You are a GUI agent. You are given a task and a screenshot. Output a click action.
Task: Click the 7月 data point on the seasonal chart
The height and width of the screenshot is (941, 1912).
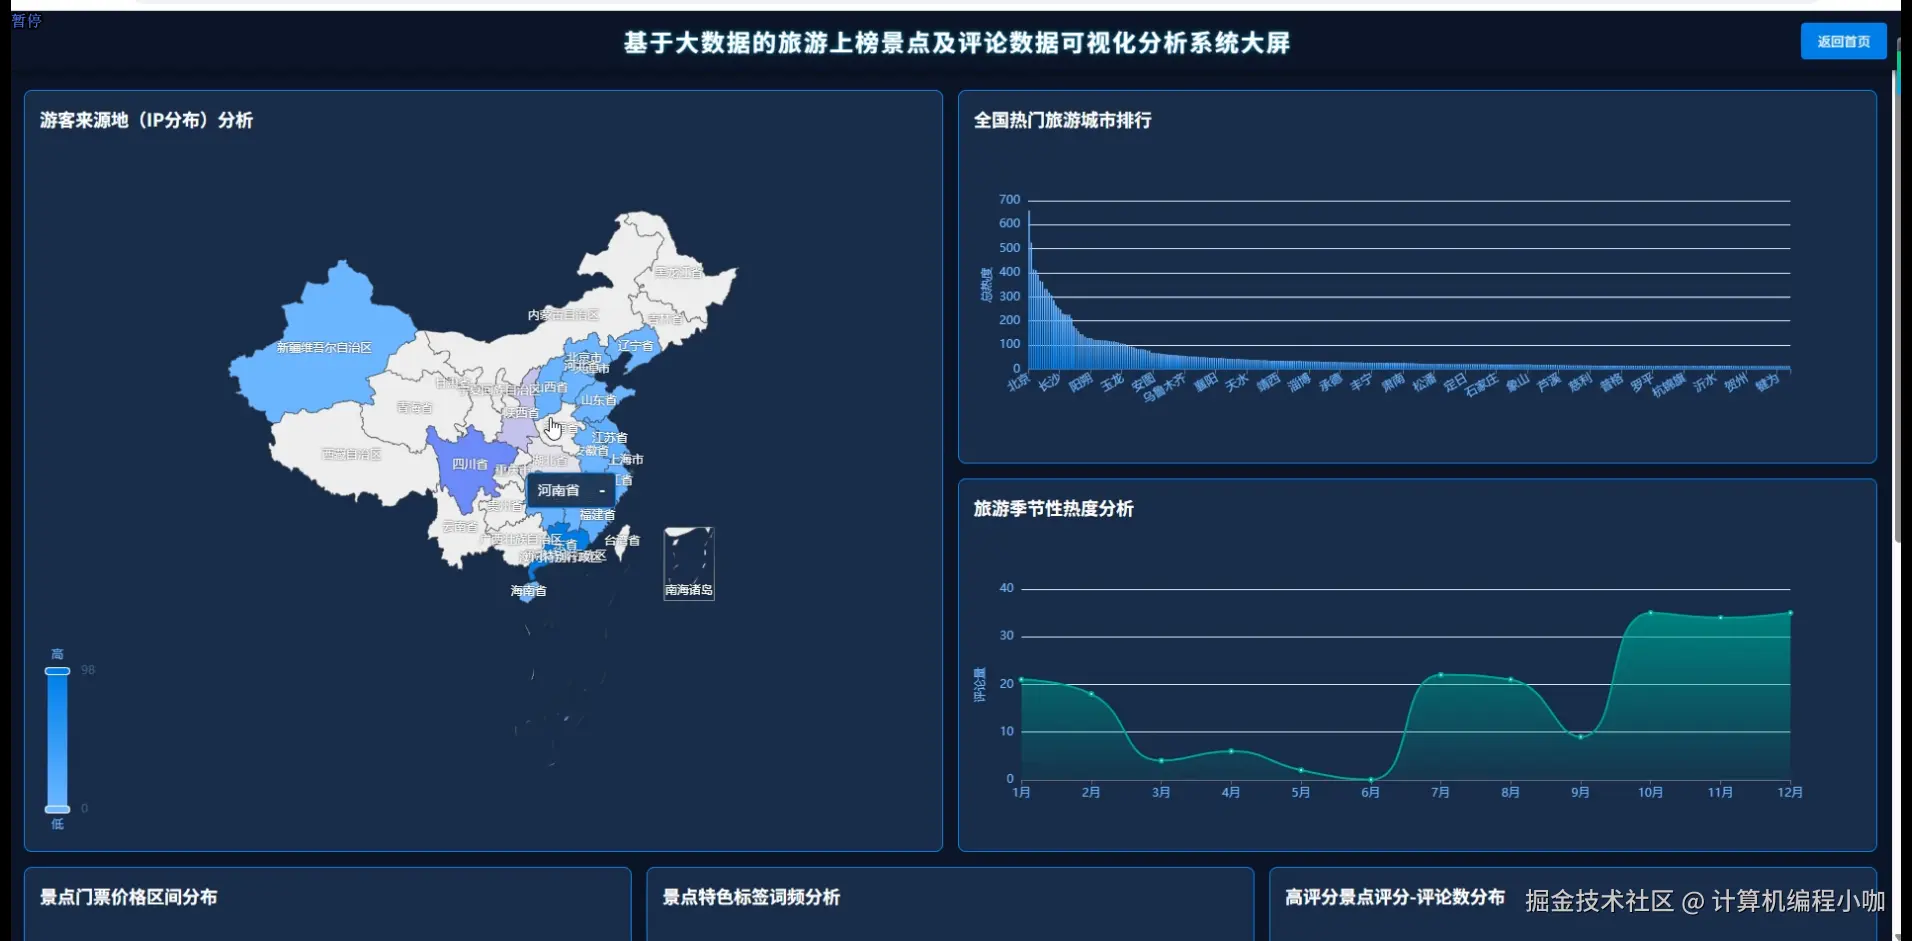coord(1440,675)
